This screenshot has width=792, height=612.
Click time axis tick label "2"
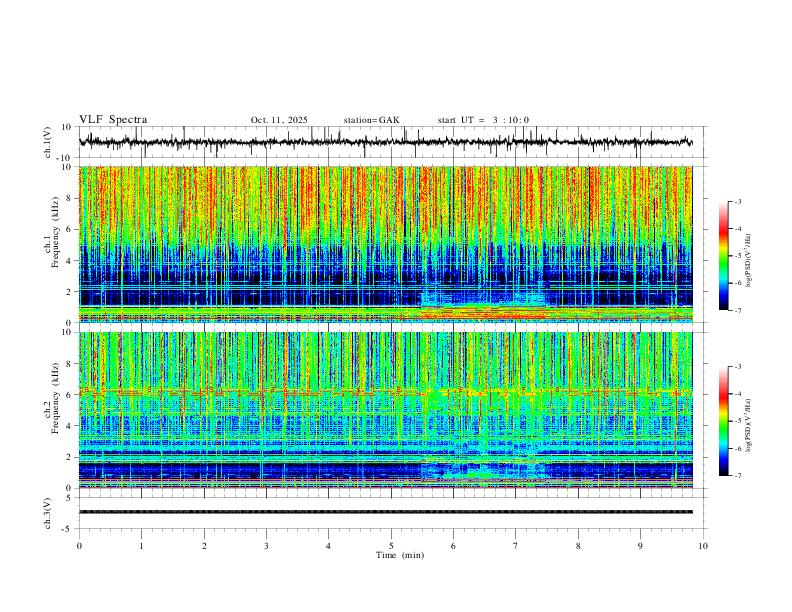204,546
